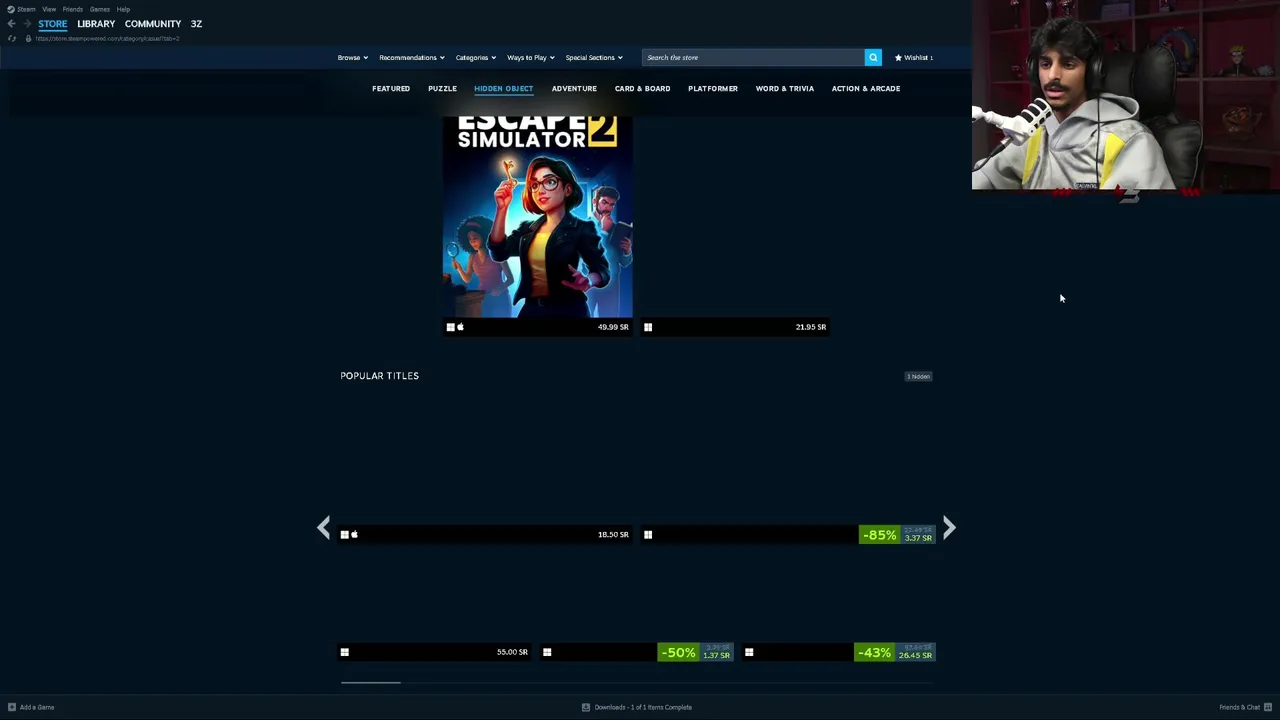Click Windows icon under Escape Simulator 2
The height and width of the screenshot is (720, 1280).
[450, 327]
